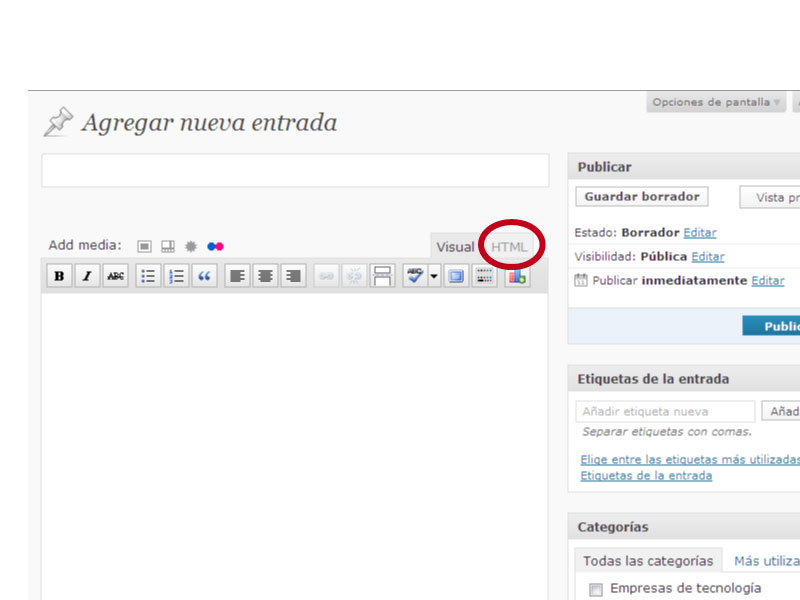
Task: Edit the Visibilidad Pública setting
Action: tap(708, 257)
